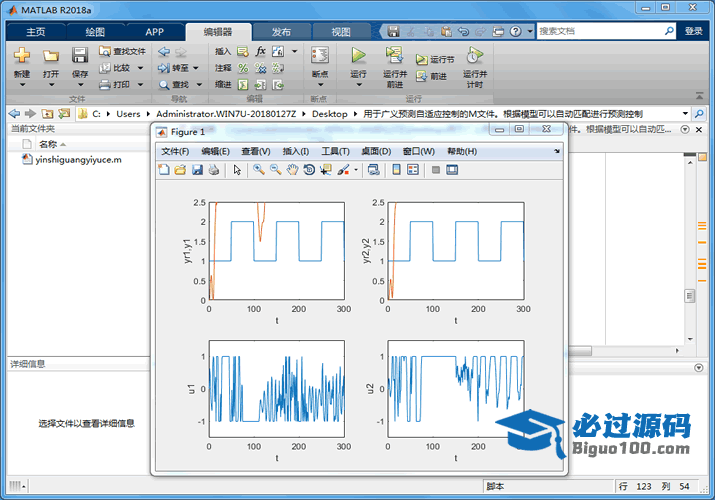
Task: Switch to the Publish (发布) tab
Action: pos(281,32)
